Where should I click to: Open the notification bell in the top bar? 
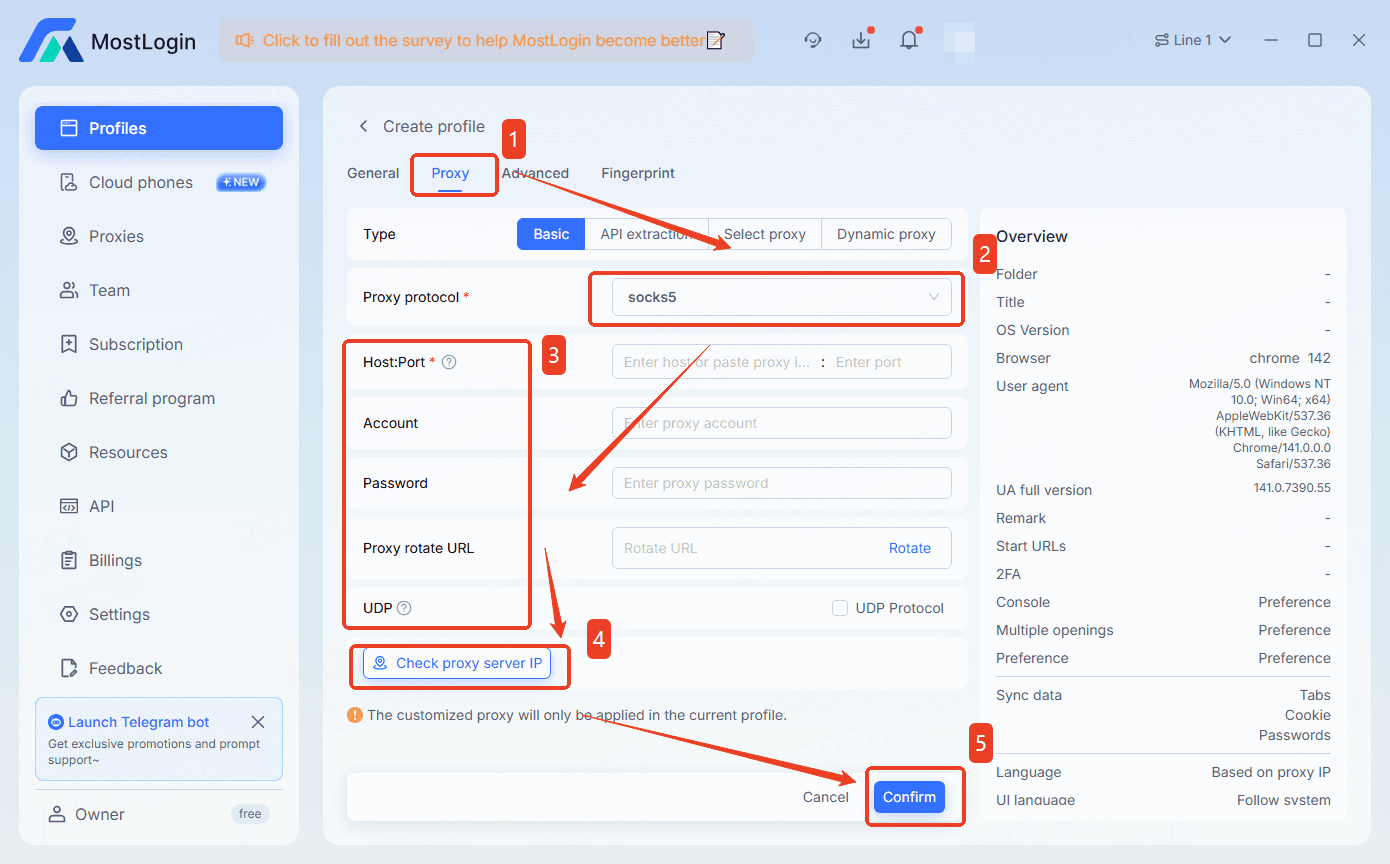[x=909, y=40]
